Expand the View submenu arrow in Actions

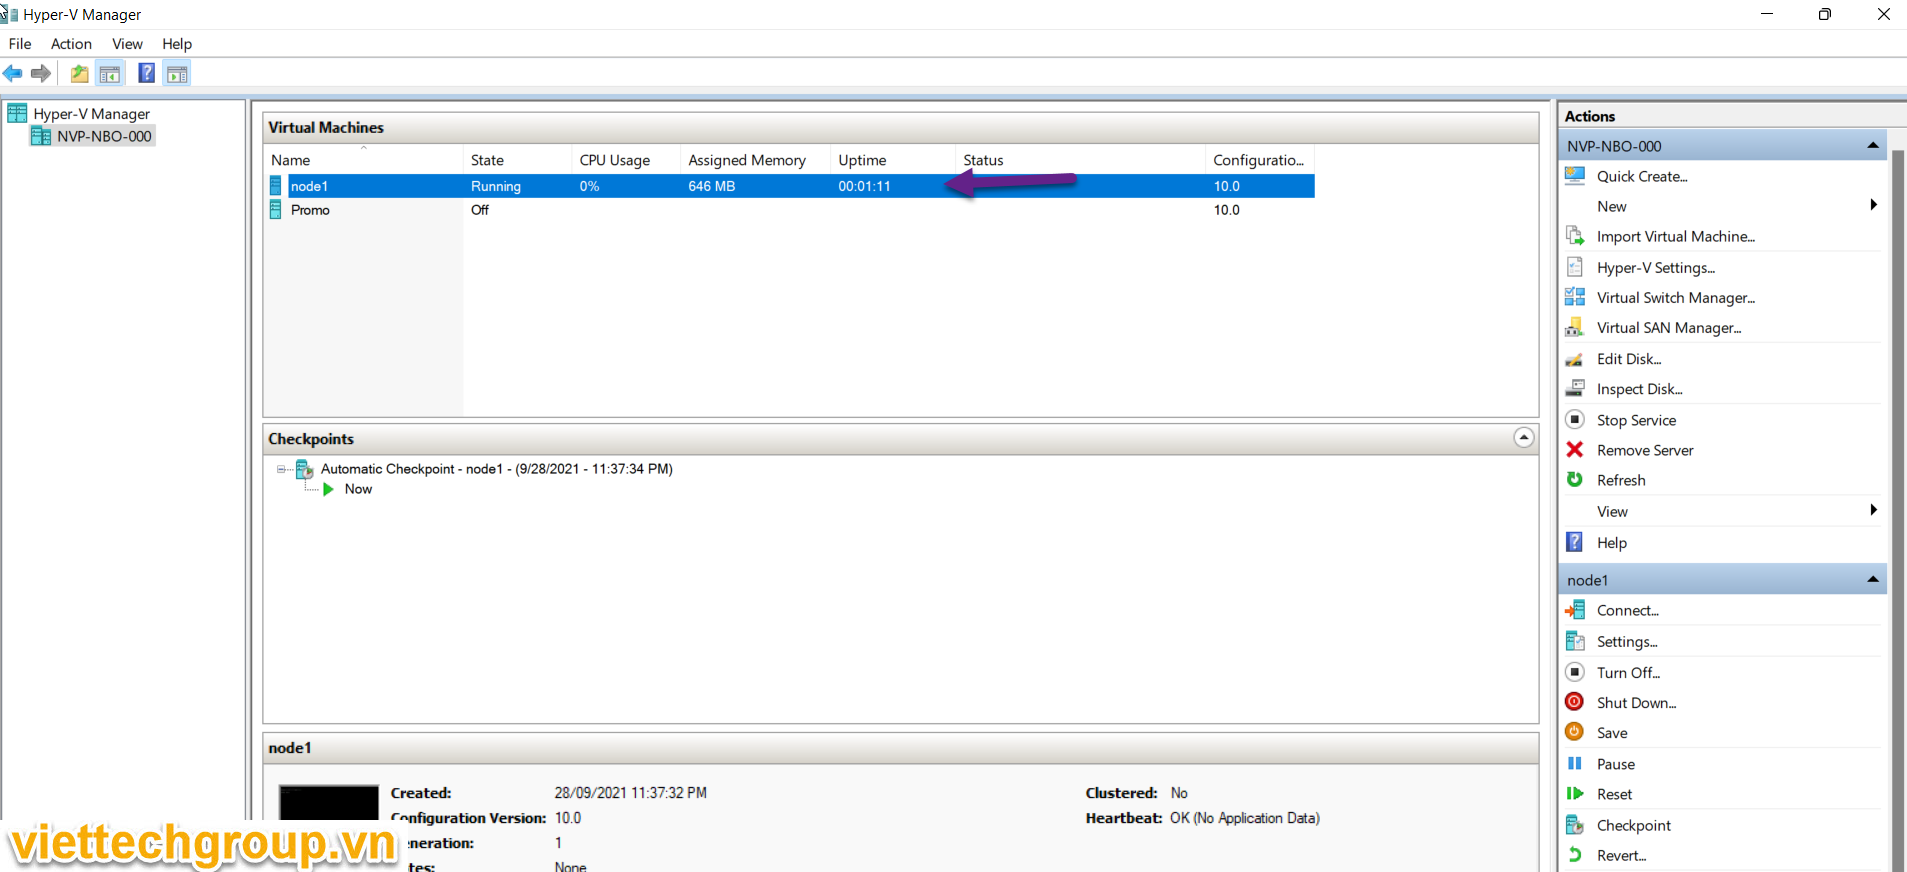1873,510
